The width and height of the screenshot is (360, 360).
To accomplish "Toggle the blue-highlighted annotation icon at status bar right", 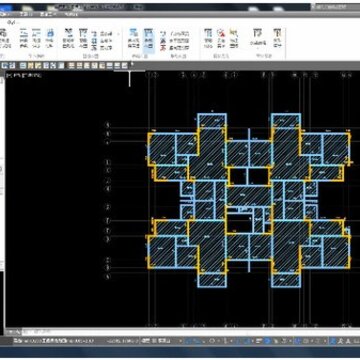I will (333, 341).
